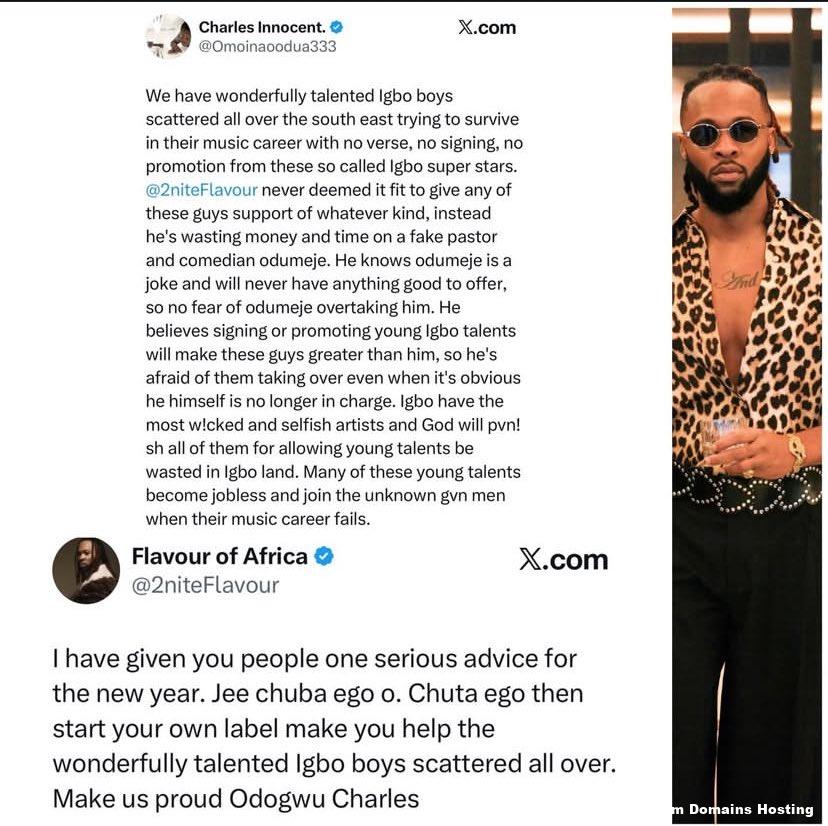Click Charles Innocent's profile avatar
Image resolution: width=828 pixels, height=826 pixels.
pyautogui.click(x=167, y=37)
